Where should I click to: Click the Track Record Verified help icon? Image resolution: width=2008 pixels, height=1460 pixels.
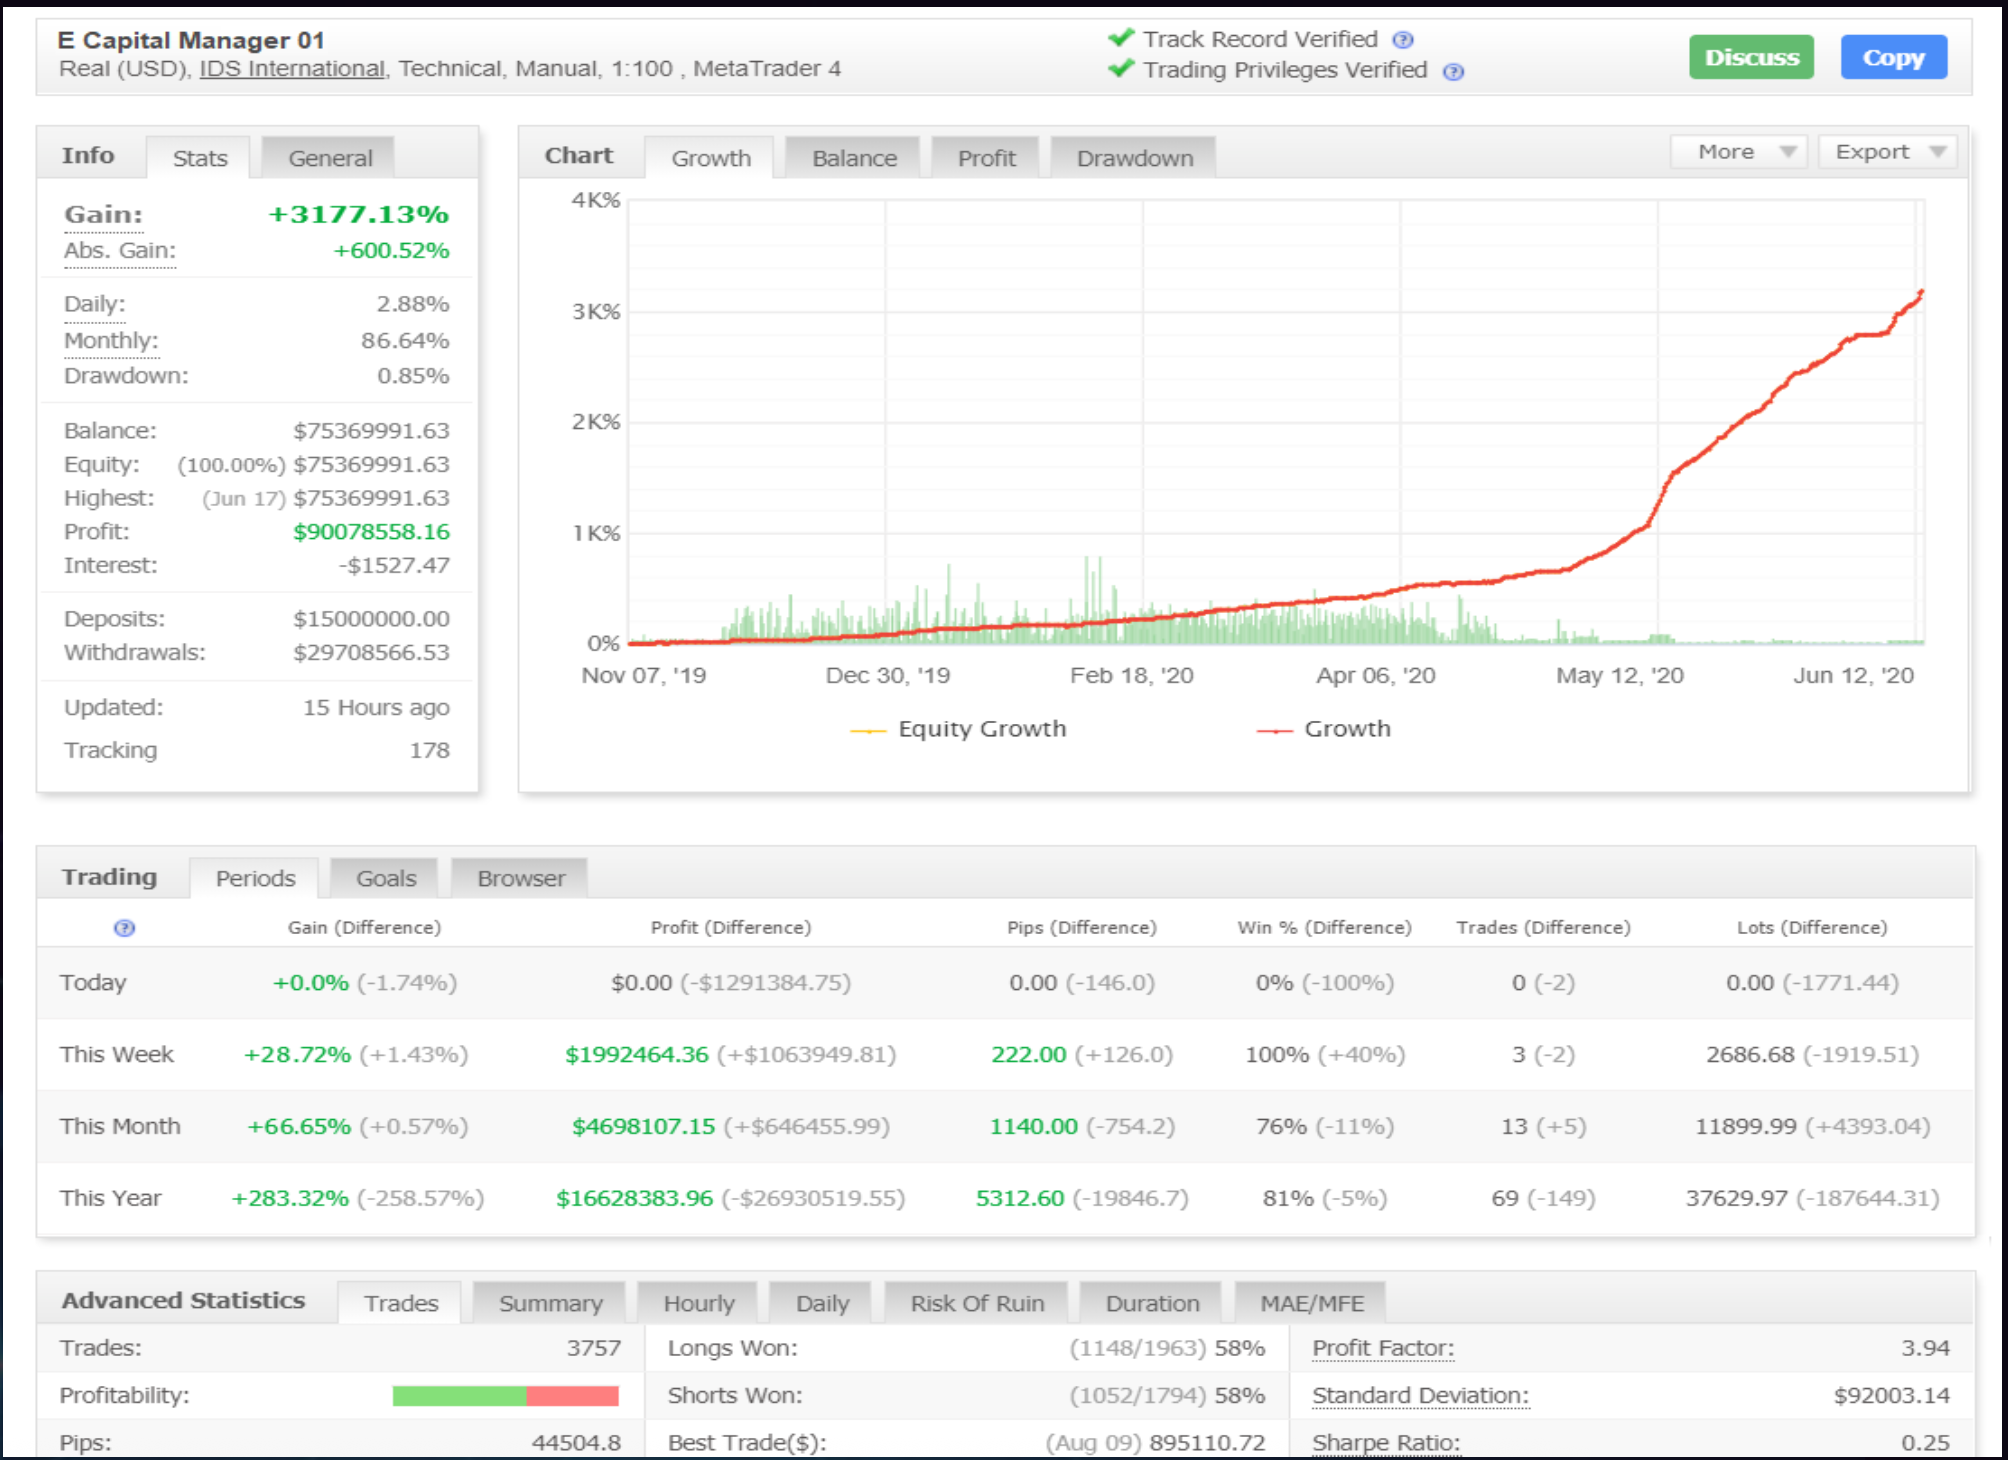point(1404,40)
